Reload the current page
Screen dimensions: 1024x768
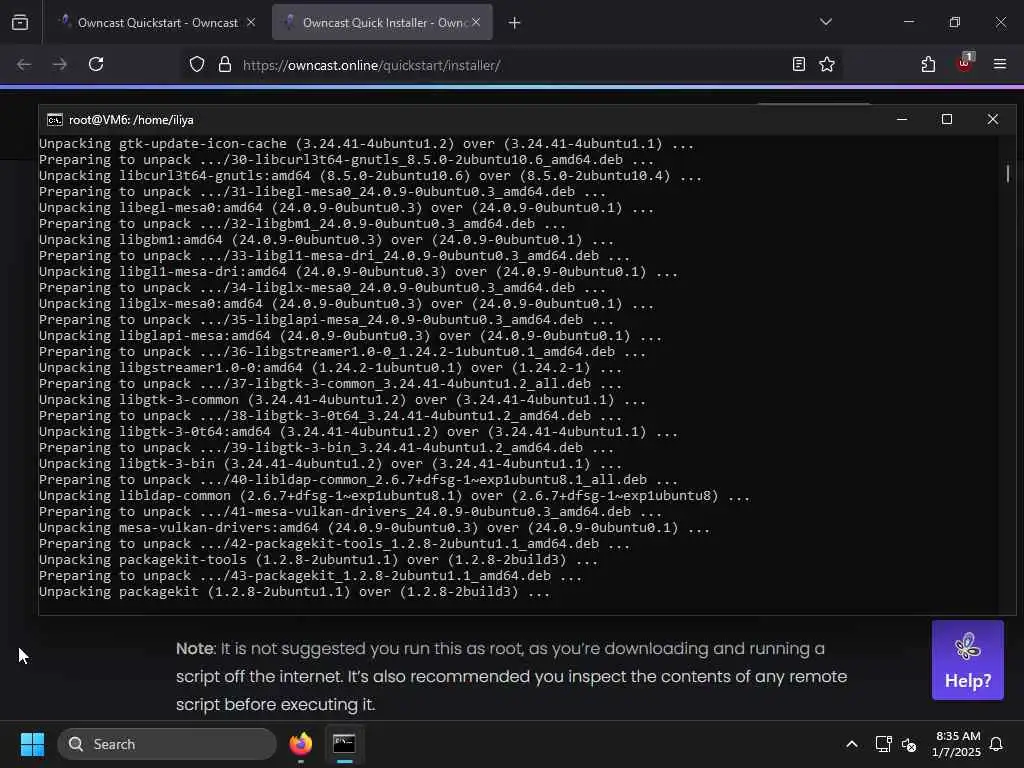(x=96, y=65)
